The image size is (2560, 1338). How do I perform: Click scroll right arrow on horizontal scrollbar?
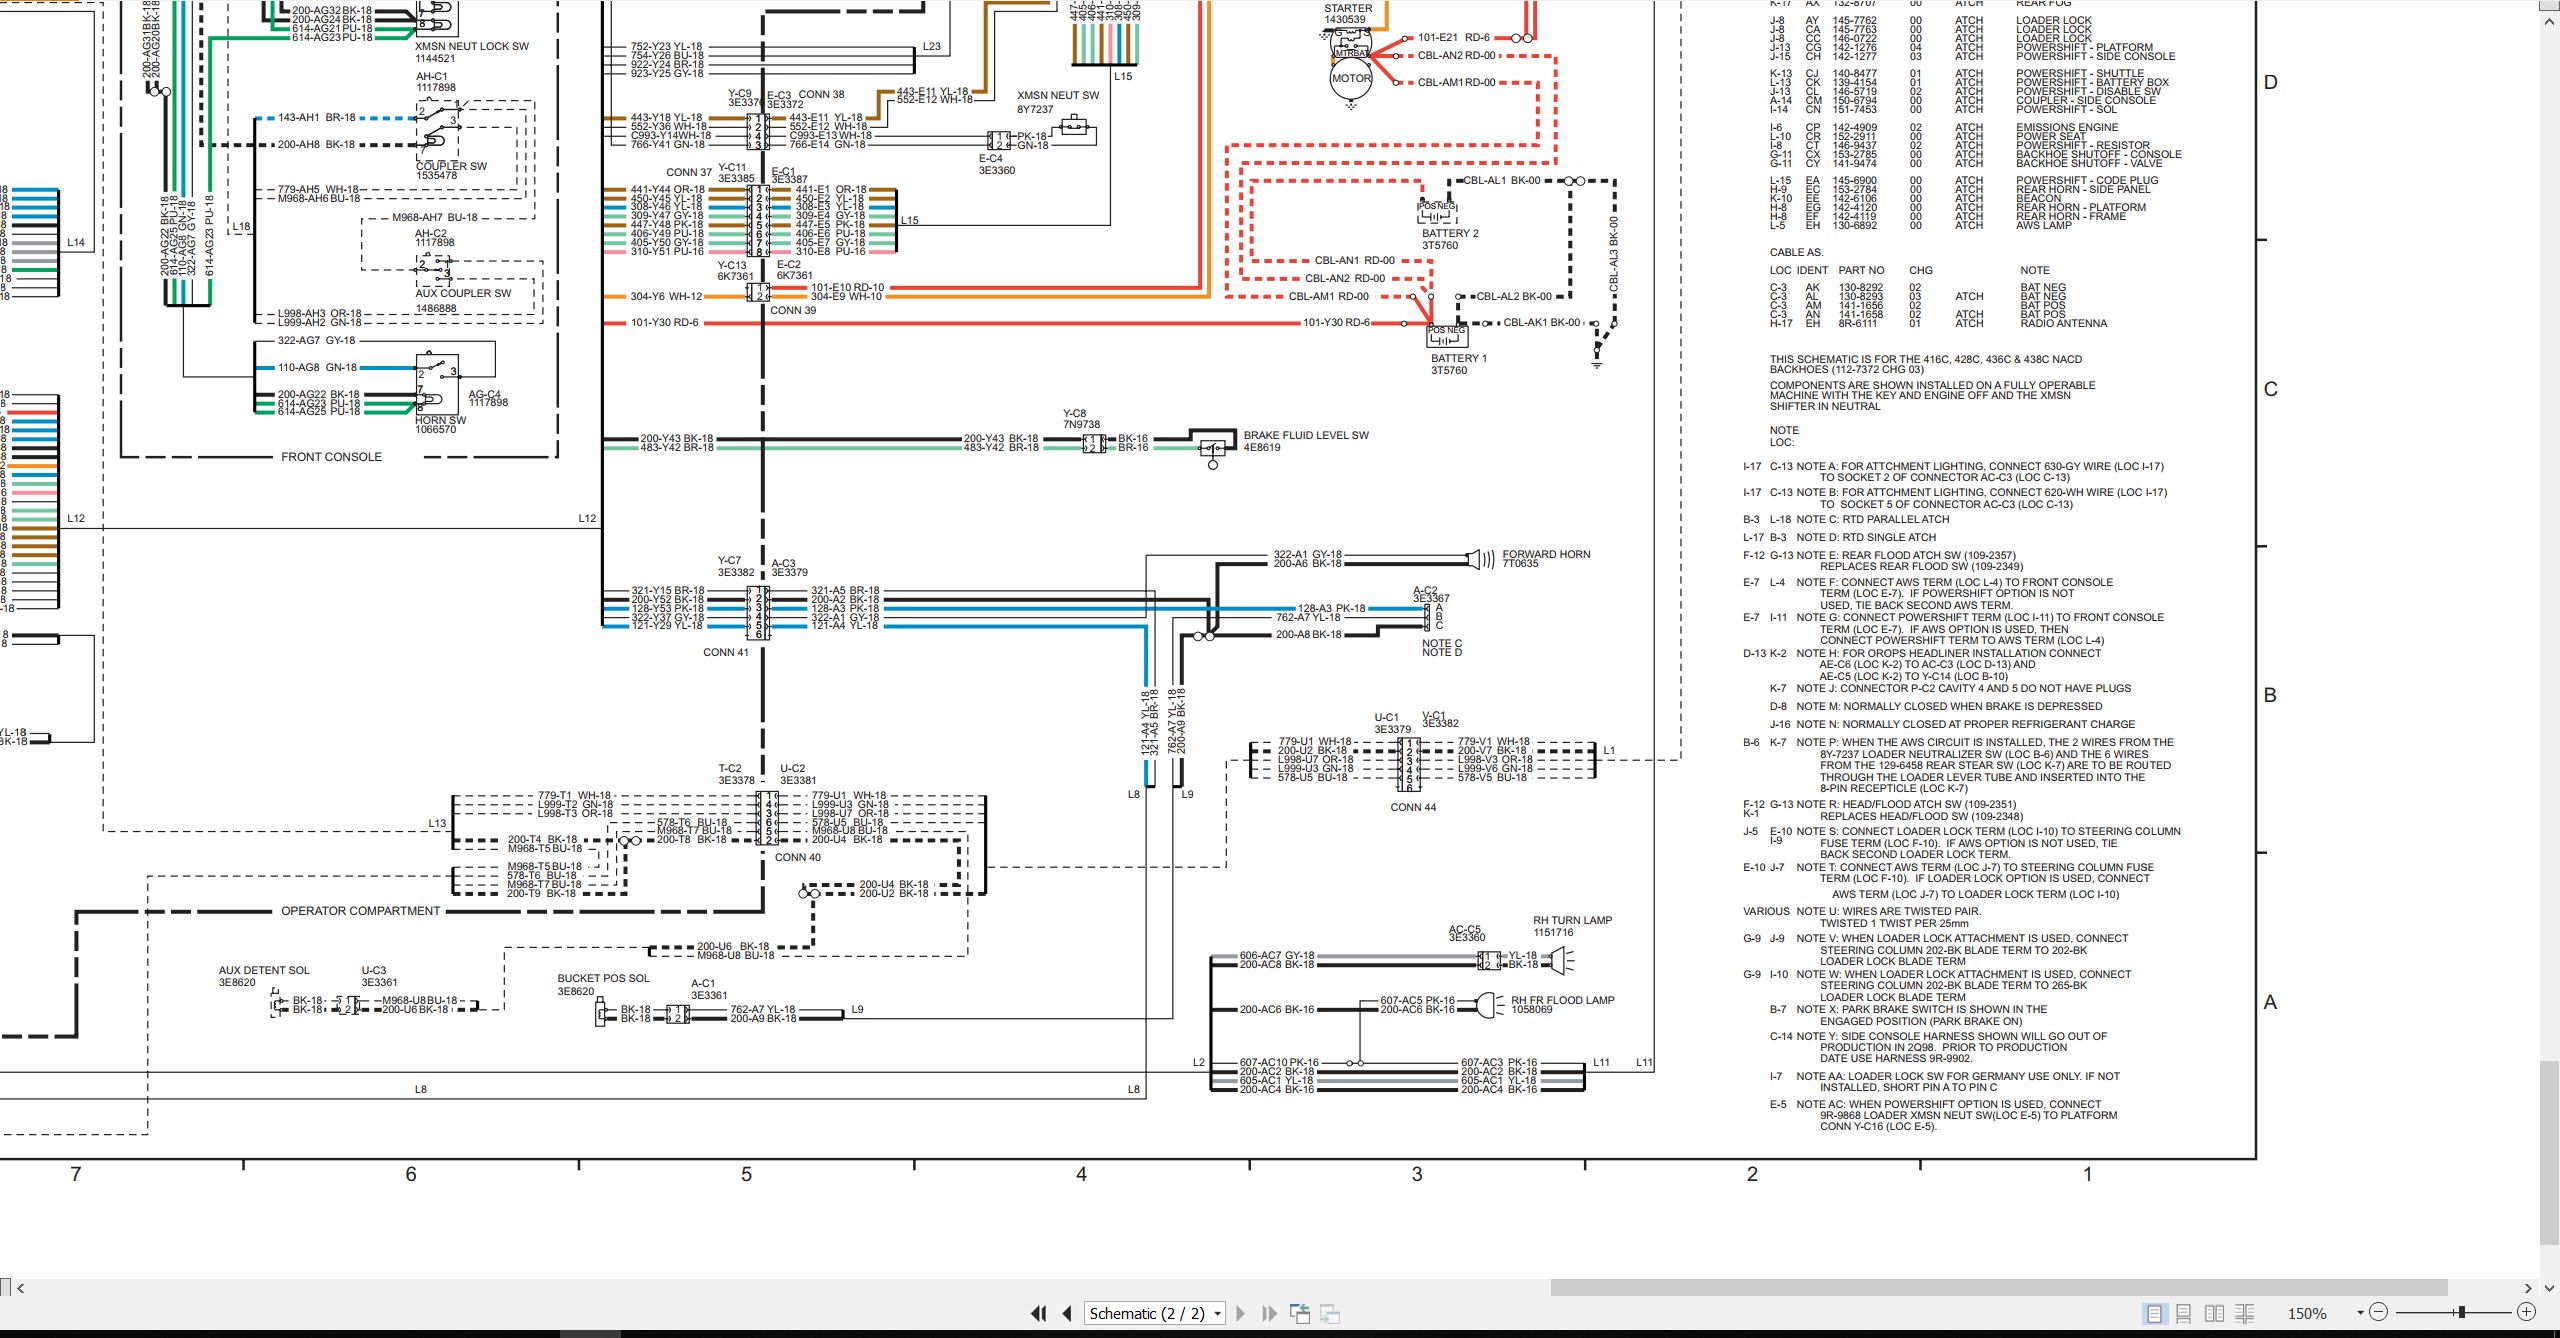2528,1288
